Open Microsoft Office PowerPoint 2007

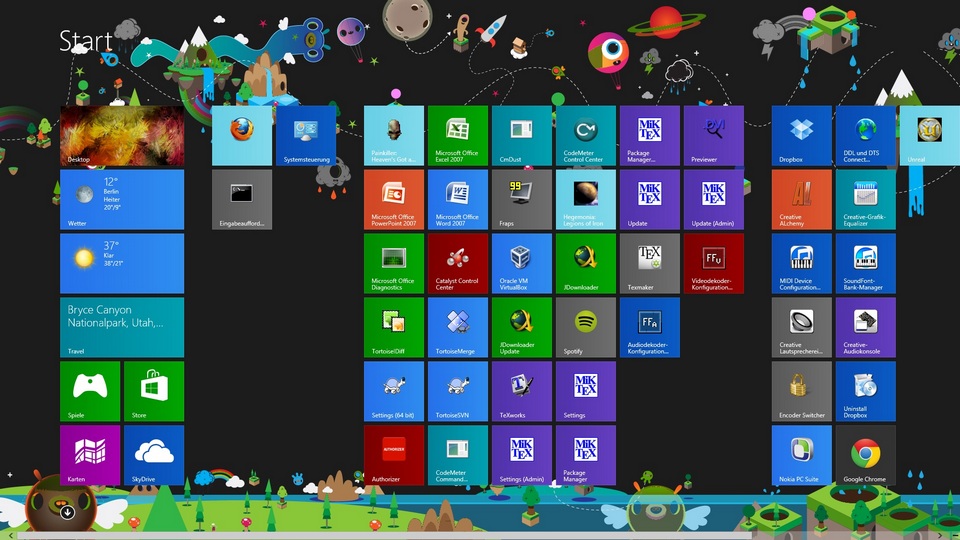pyautogui.click(x=394, y=200)
